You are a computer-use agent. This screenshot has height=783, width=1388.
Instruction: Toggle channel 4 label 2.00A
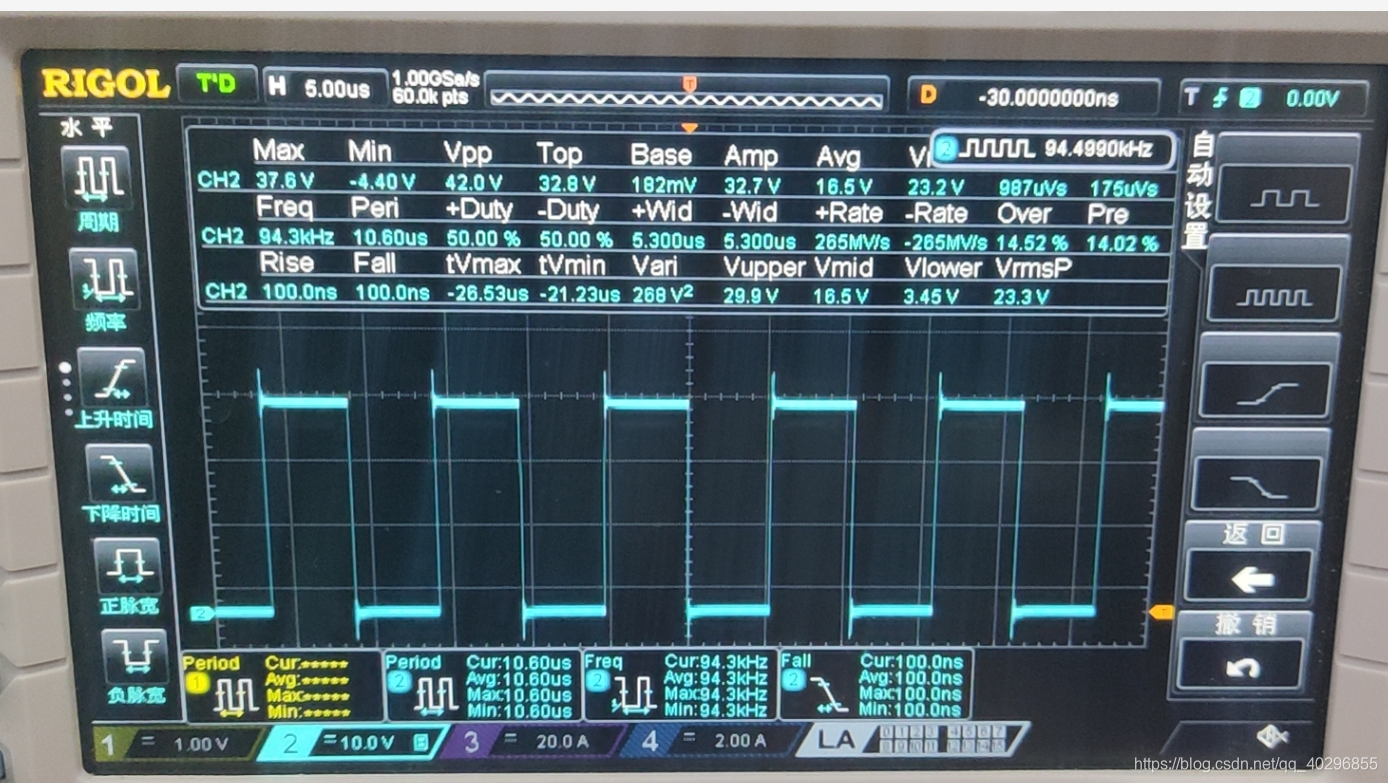click(x=708, y=741)
